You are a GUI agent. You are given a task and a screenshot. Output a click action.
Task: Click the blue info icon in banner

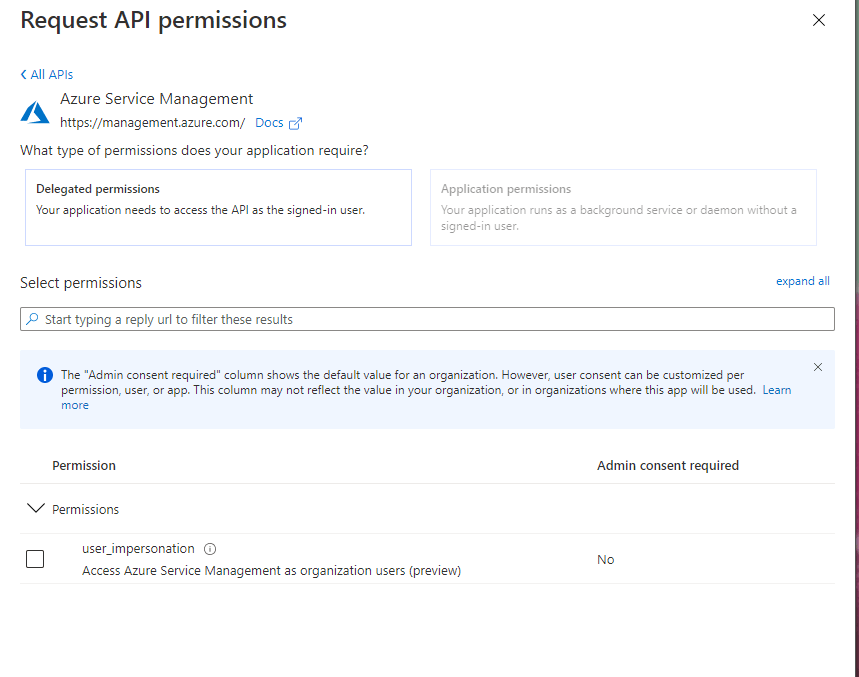(x=45, y=375)
